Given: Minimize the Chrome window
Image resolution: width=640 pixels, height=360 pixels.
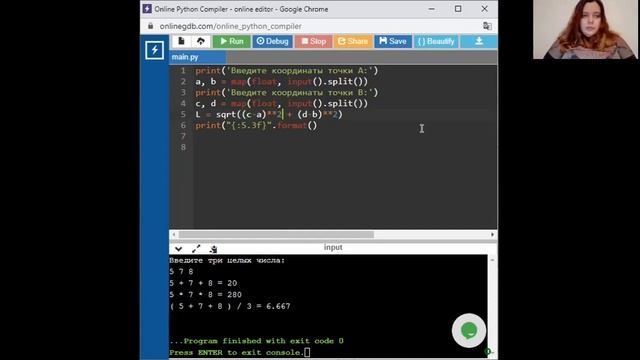Looking at the screenshot, I should point(431,9).
